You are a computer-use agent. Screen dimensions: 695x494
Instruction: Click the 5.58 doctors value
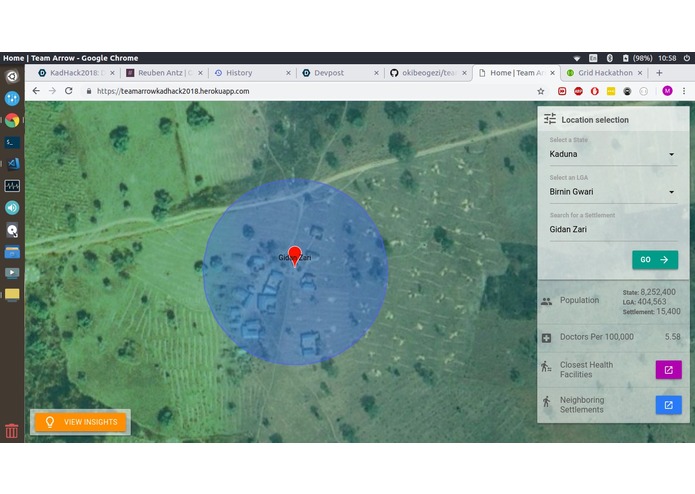672,337
